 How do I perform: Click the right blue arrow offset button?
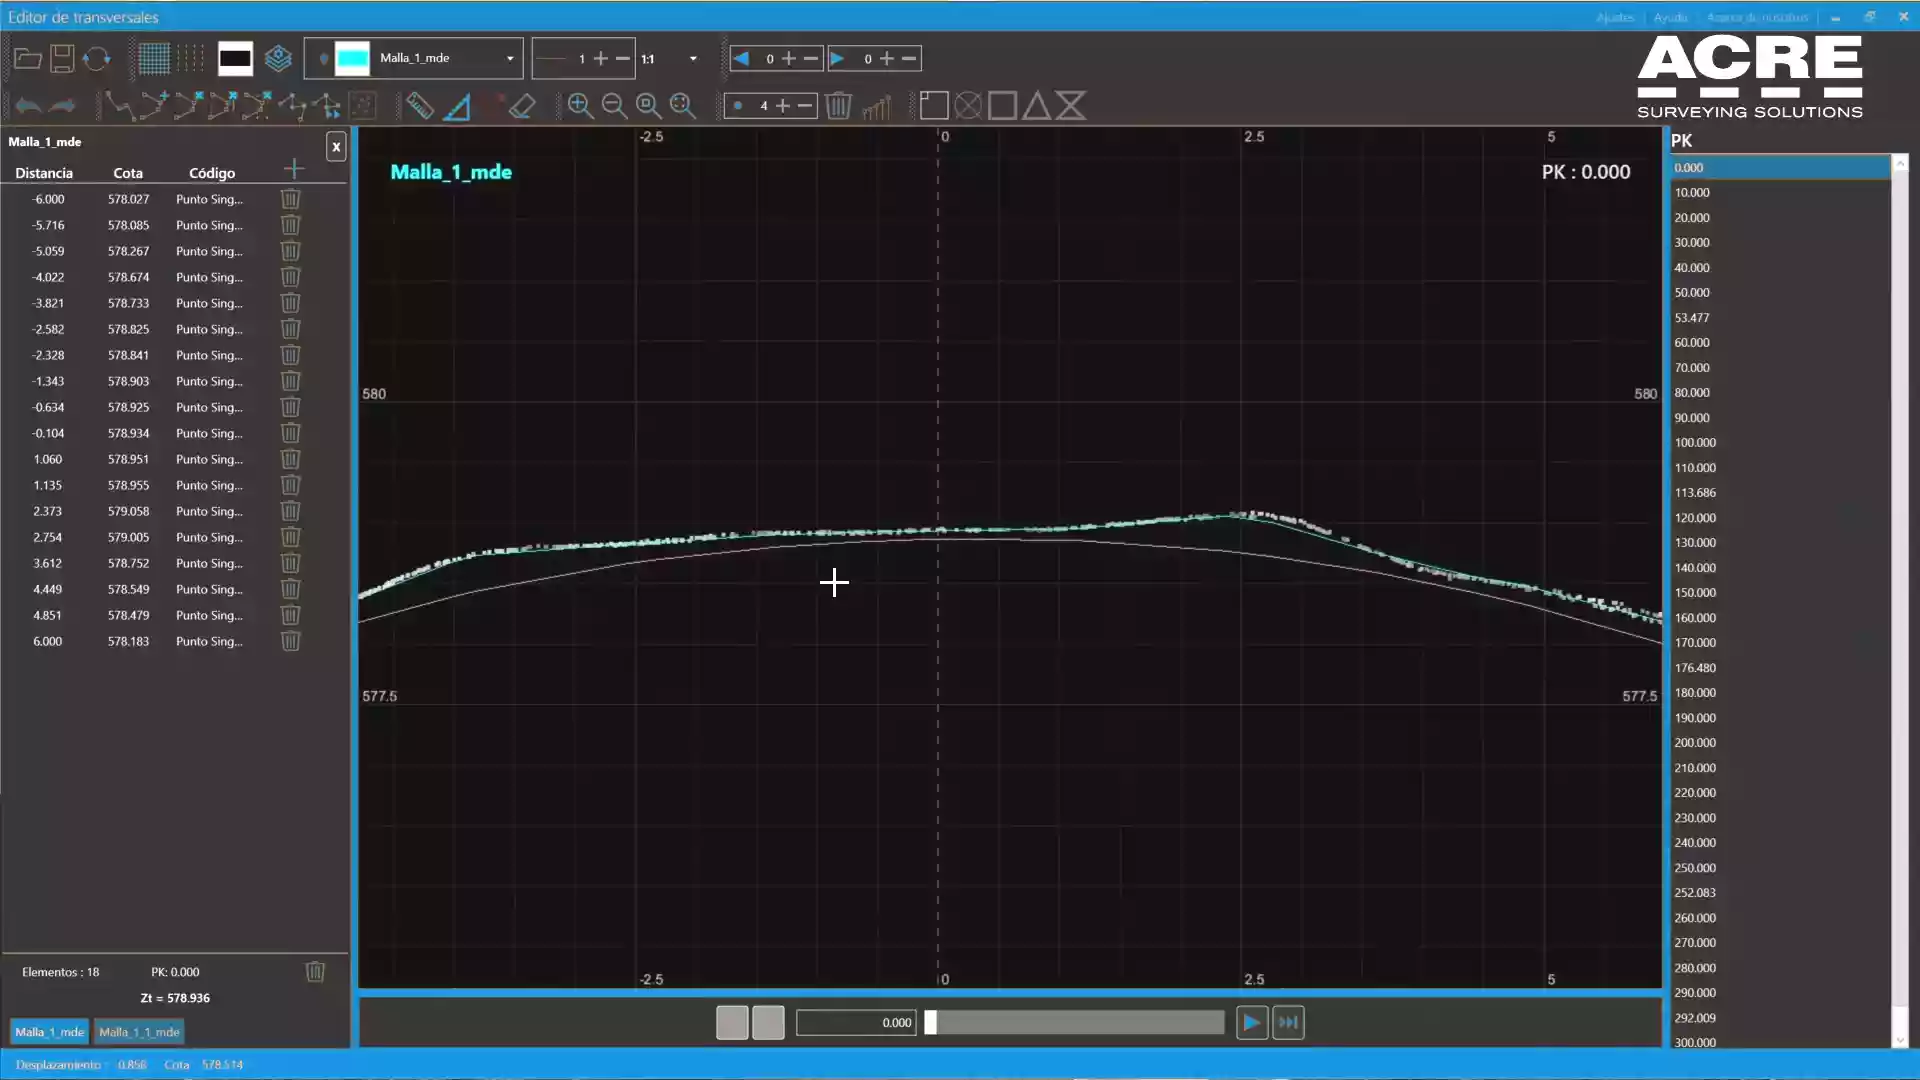(838, 59)
